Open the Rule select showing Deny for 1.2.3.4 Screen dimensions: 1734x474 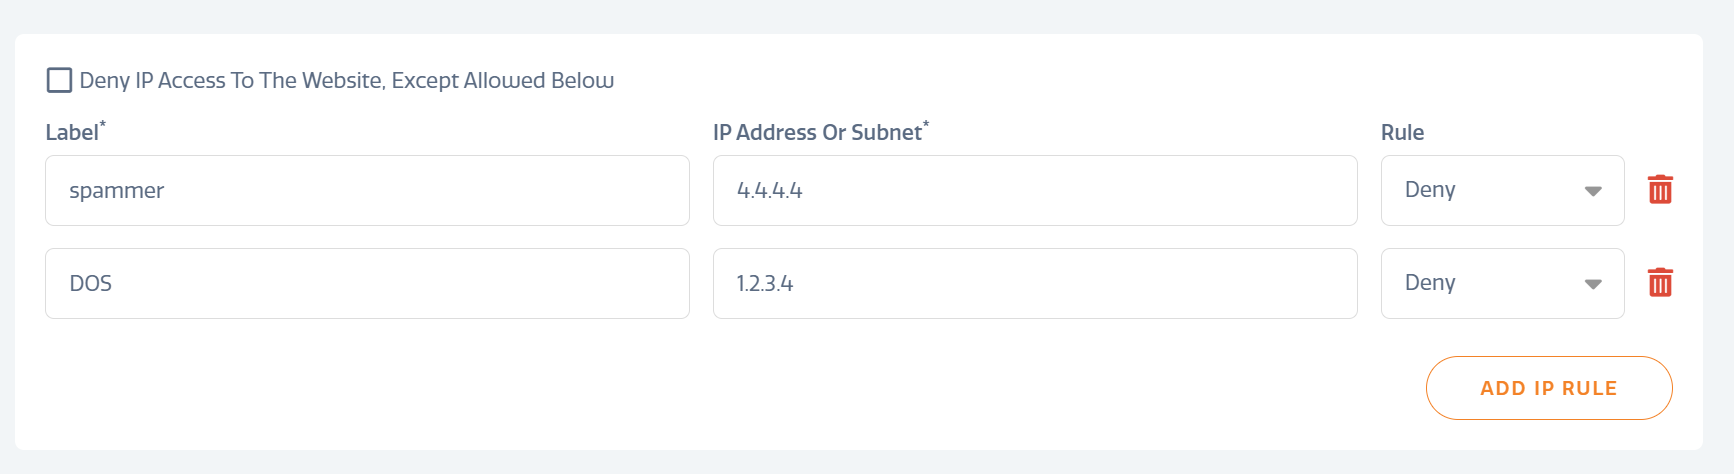tap(1502, 283)
